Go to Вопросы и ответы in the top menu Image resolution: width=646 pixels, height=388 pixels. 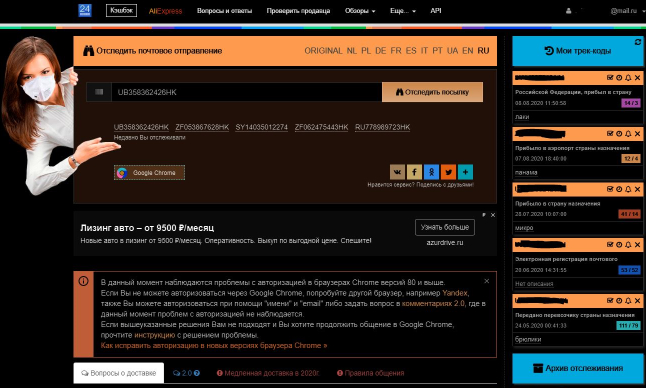[225, 11]
